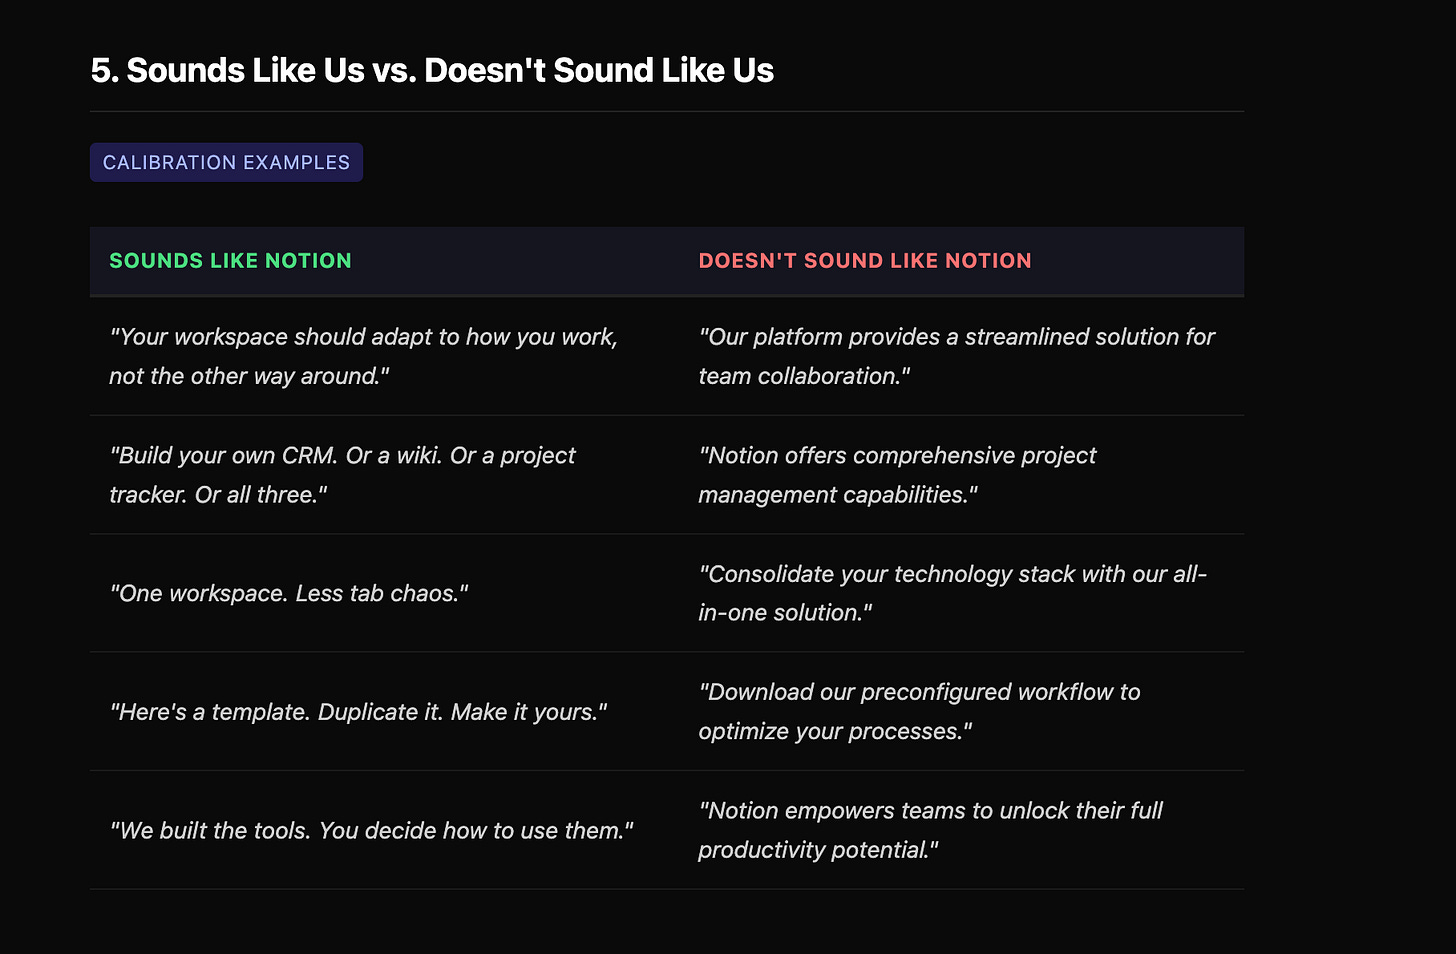
Task: Click the DOESN'T SOUND LIKE NOTION column header
Action: coord(864,261)
